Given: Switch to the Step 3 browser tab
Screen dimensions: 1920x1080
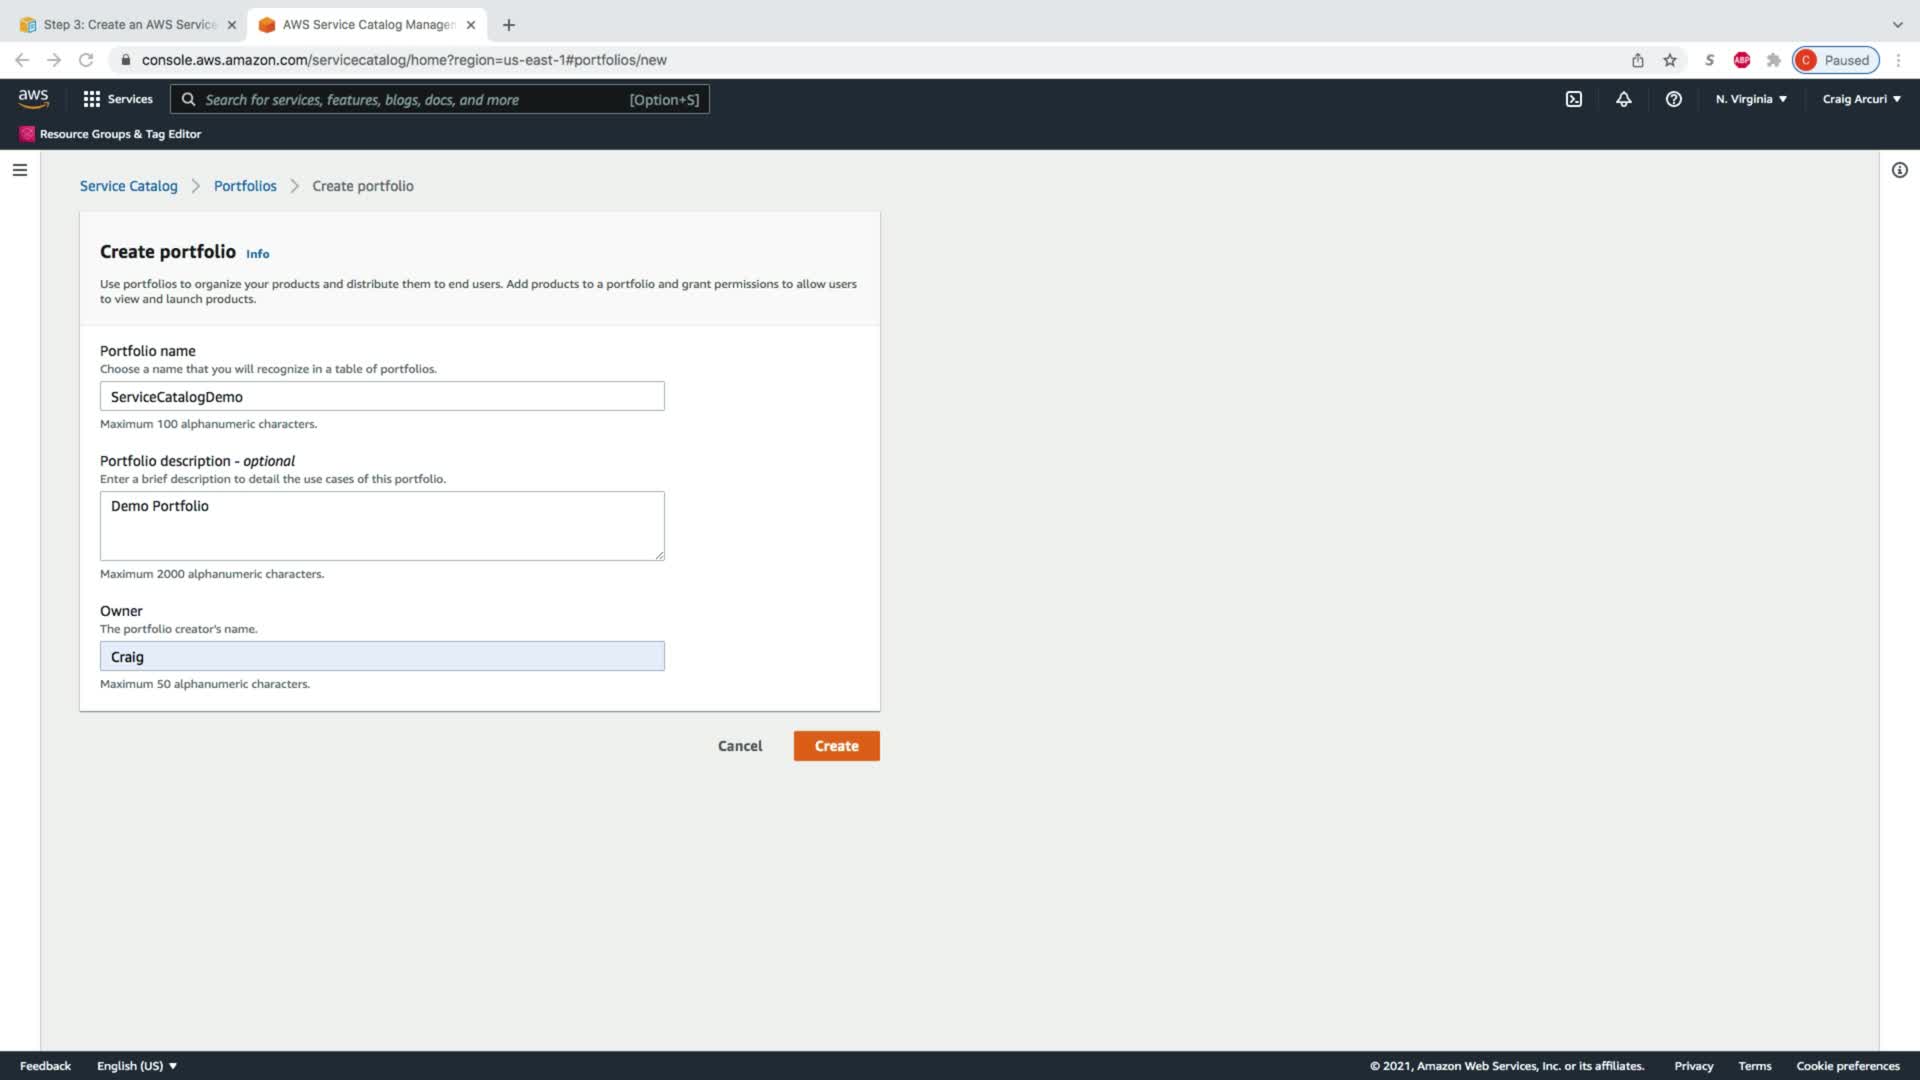Looking at the screenshot, I should (x=129, y=24).
